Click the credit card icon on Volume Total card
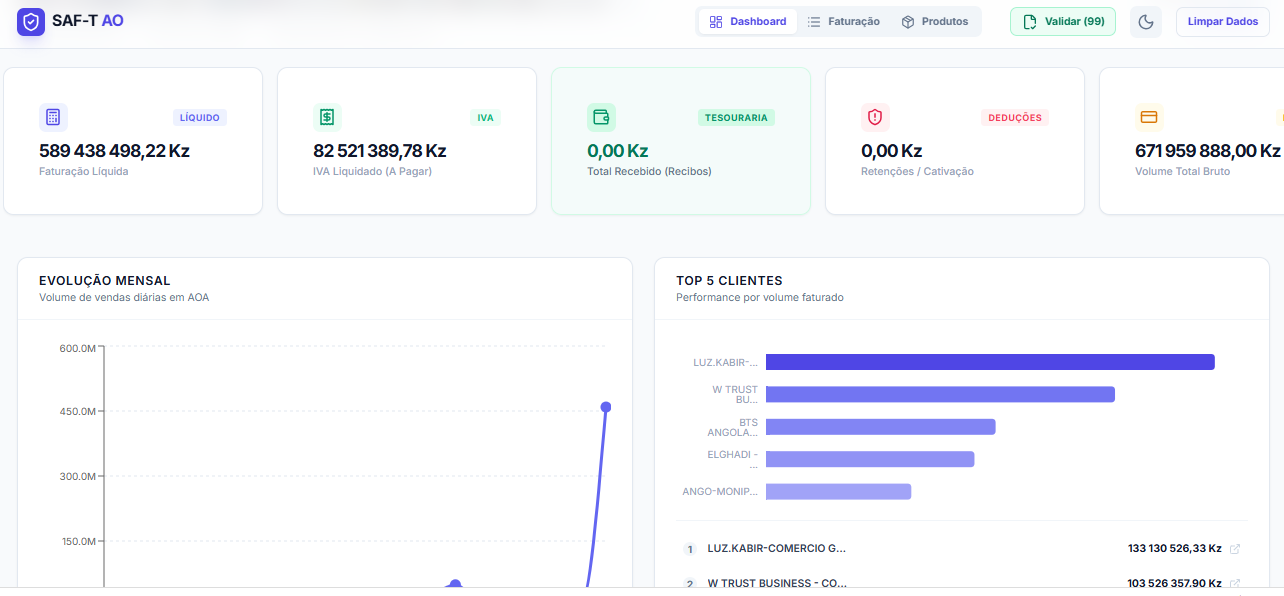 click(x=1149, y=118)
